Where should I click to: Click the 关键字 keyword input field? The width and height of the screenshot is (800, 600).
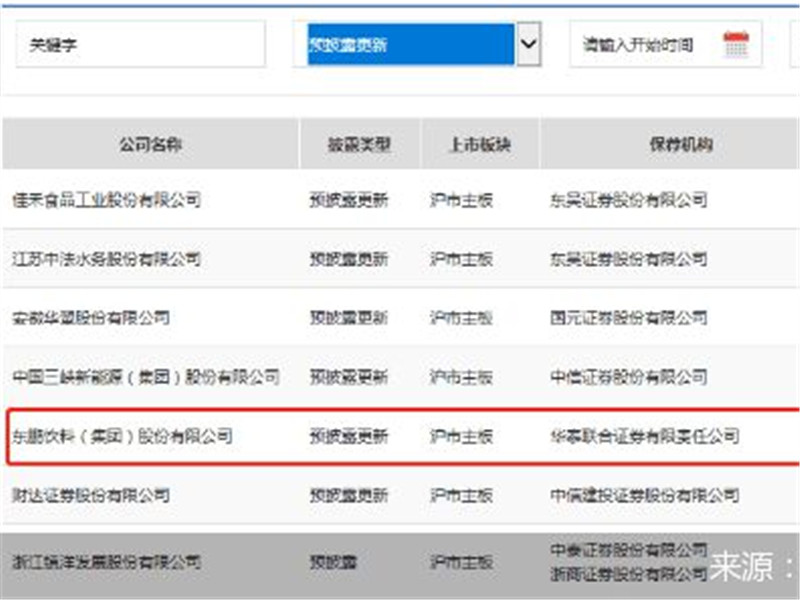pyautogui.click(x=140, y=44)
